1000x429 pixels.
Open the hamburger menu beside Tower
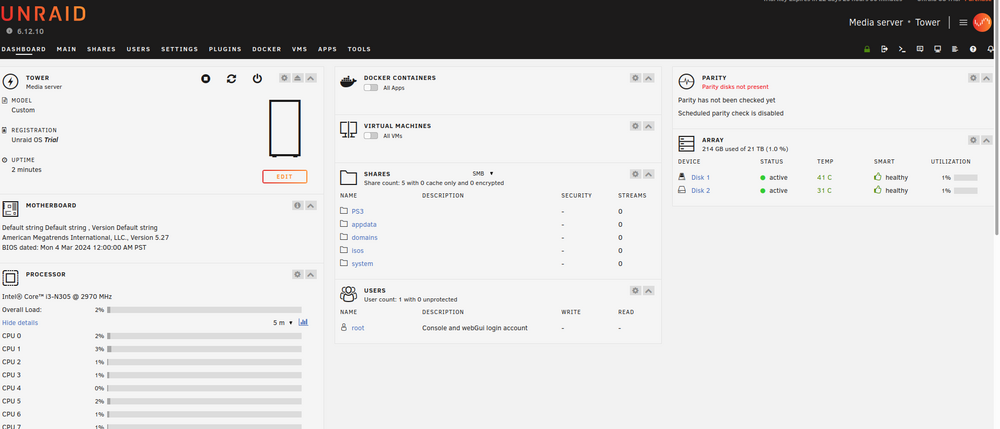pyautogui.click(x=963, y=22)
